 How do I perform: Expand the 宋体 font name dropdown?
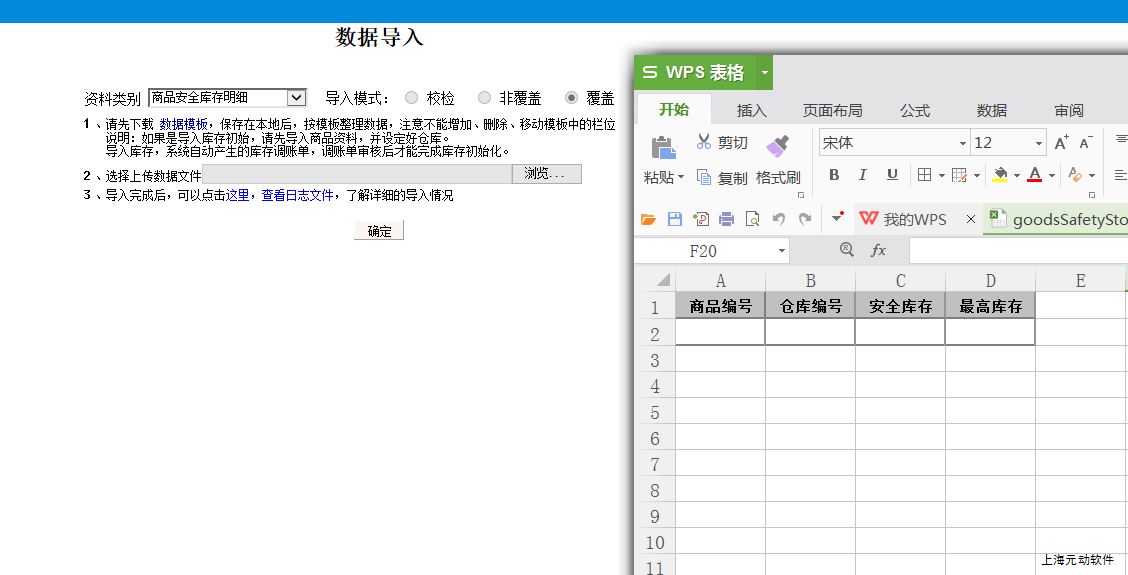click(963, 143)
